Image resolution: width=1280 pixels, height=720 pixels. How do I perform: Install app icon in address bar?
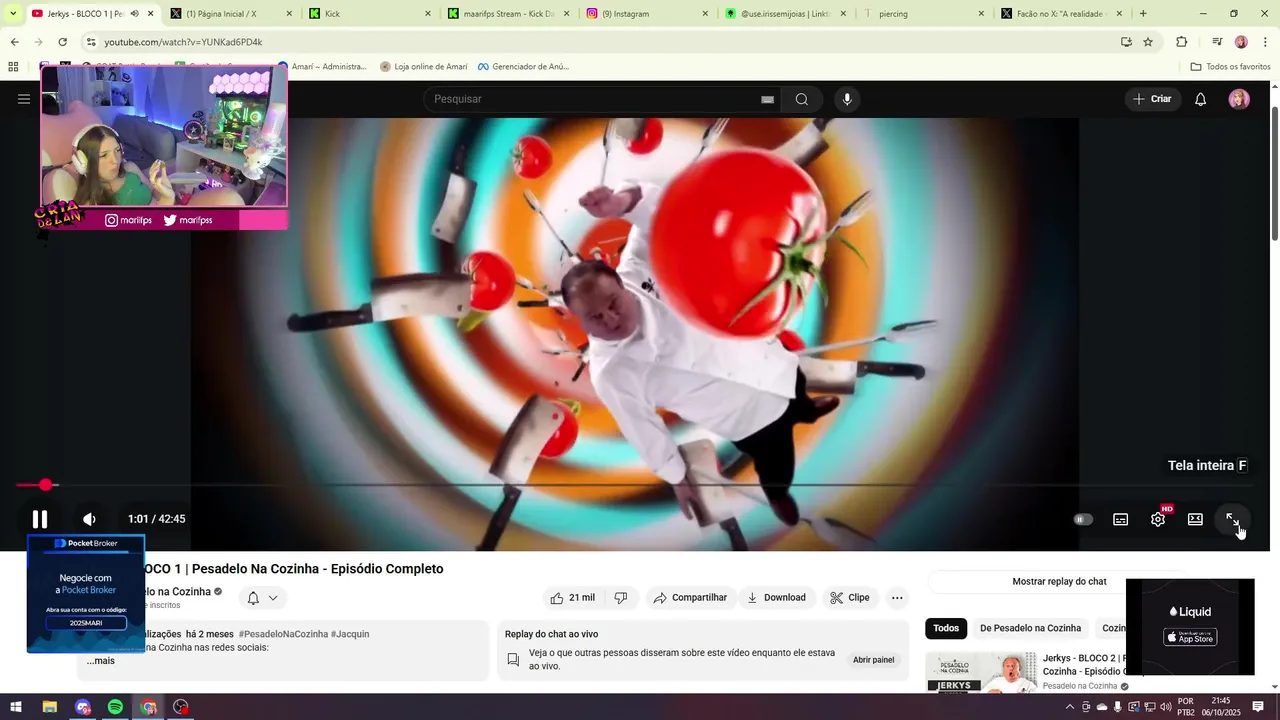point(1126,42)
